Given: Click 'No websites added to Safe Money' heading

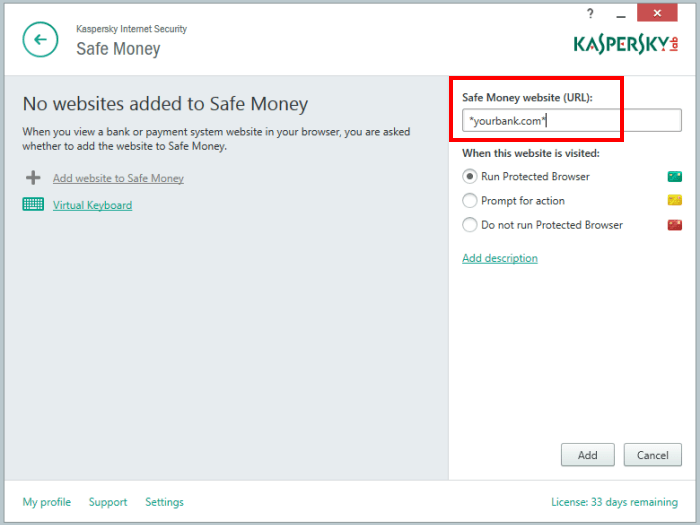Looking at the screenshot, I should tap(165, 104).
